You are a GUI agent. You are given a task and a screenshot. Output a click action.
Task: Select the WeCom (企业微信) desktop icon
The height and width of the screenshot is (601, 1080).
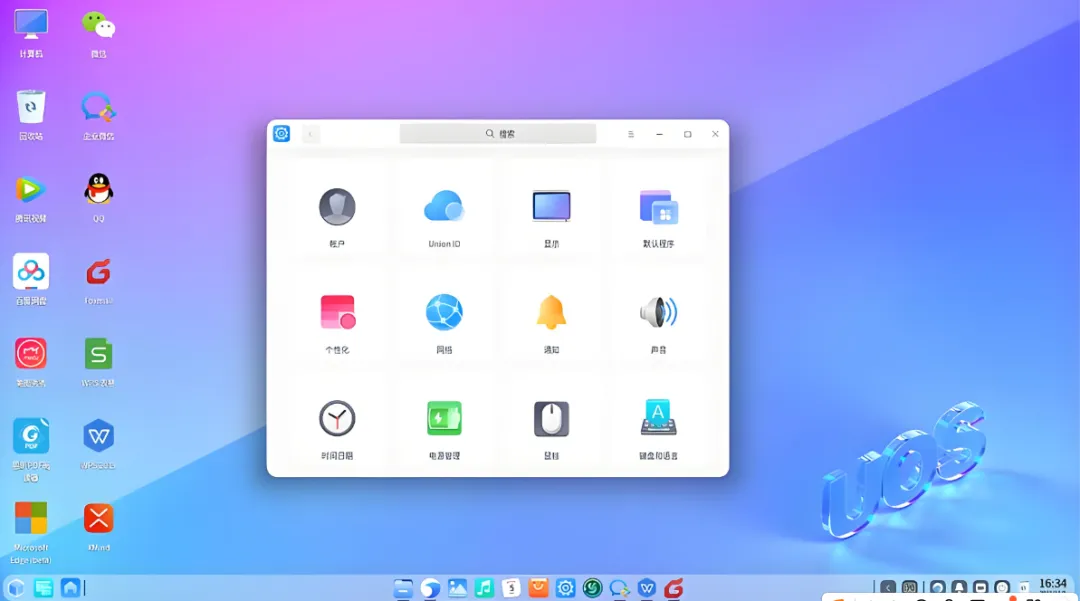98,116
